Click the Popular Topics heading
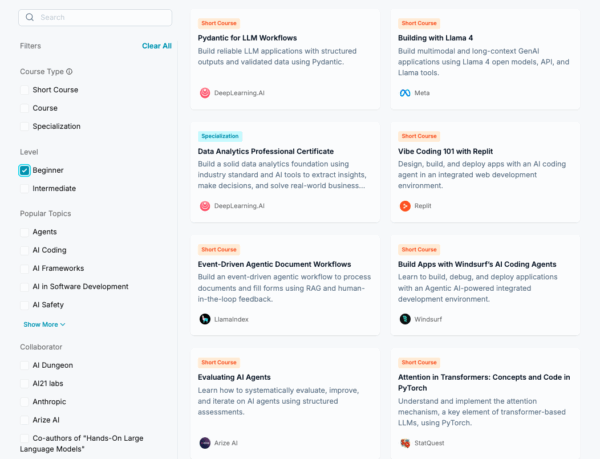The height and width of the screenshot is (459, 600). 46,213
